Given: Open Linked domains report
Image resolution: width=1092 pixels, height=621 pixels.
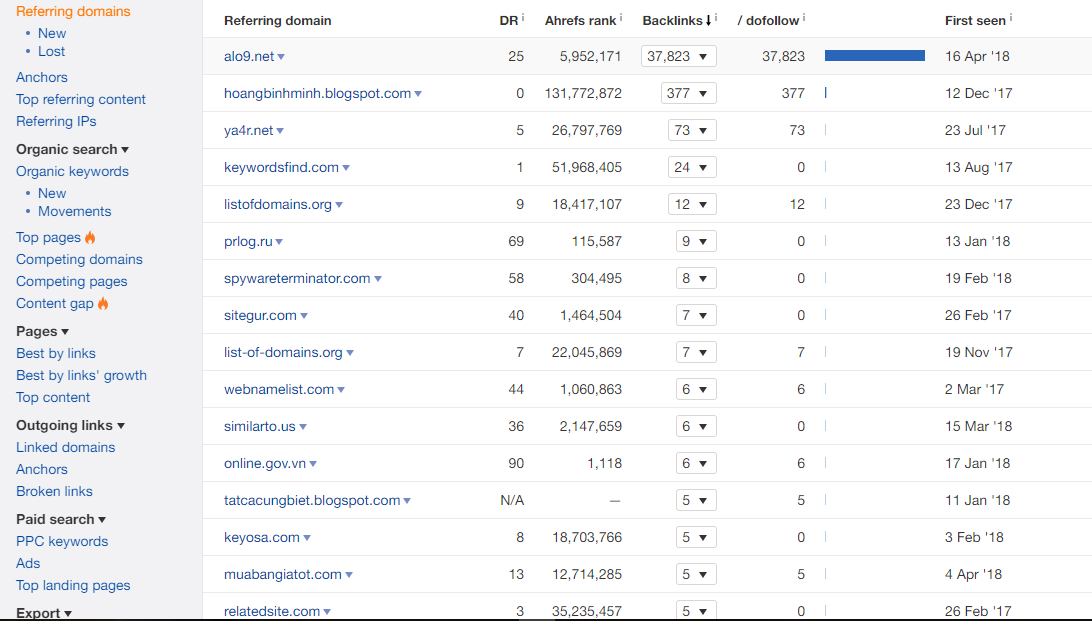Looking at the screenshot, I should pyautogui.click(x=65, y=447).
